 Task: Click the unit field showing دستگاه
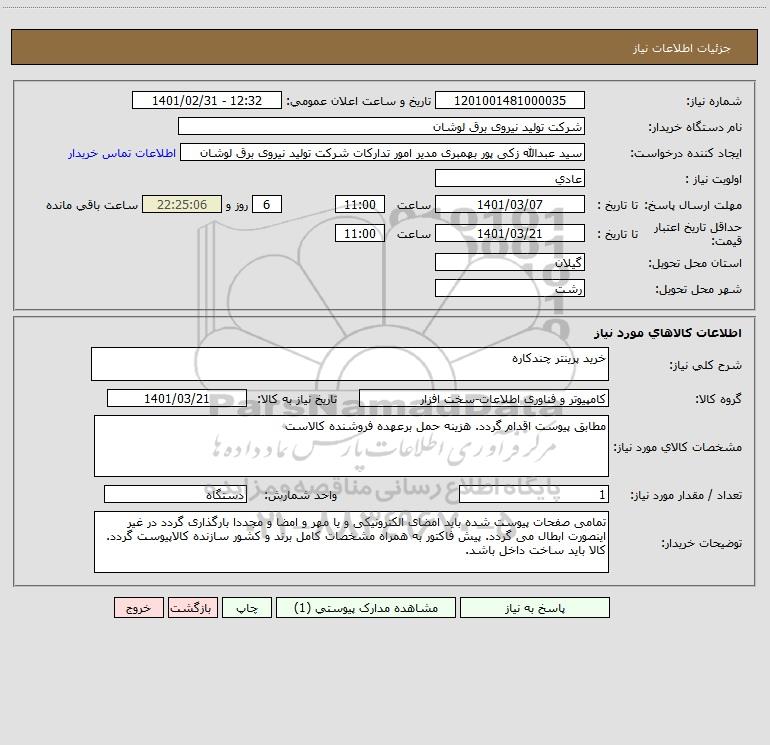[x=175, y=495]
